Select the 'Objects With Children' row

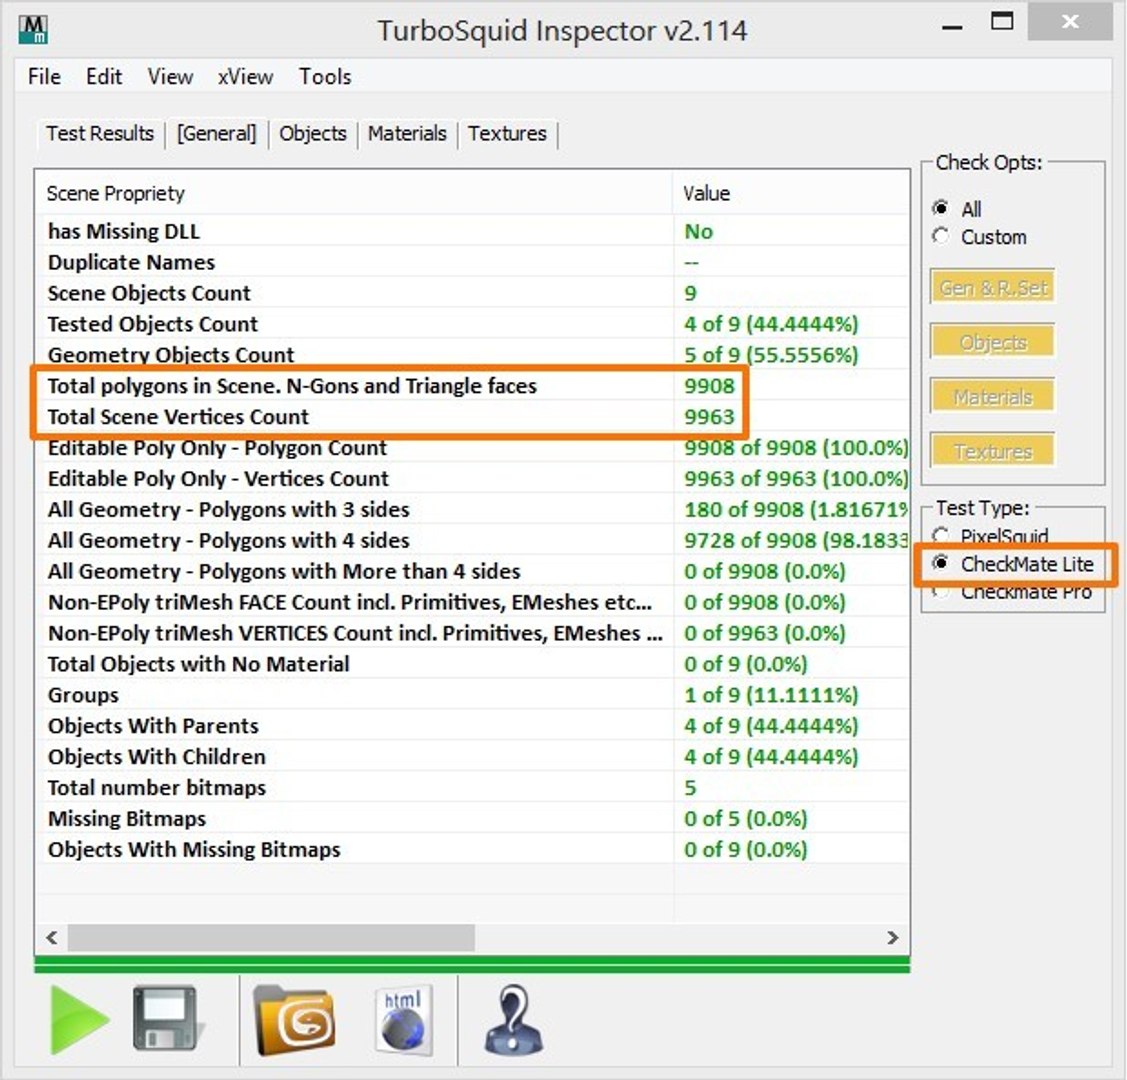click(472, 757)
